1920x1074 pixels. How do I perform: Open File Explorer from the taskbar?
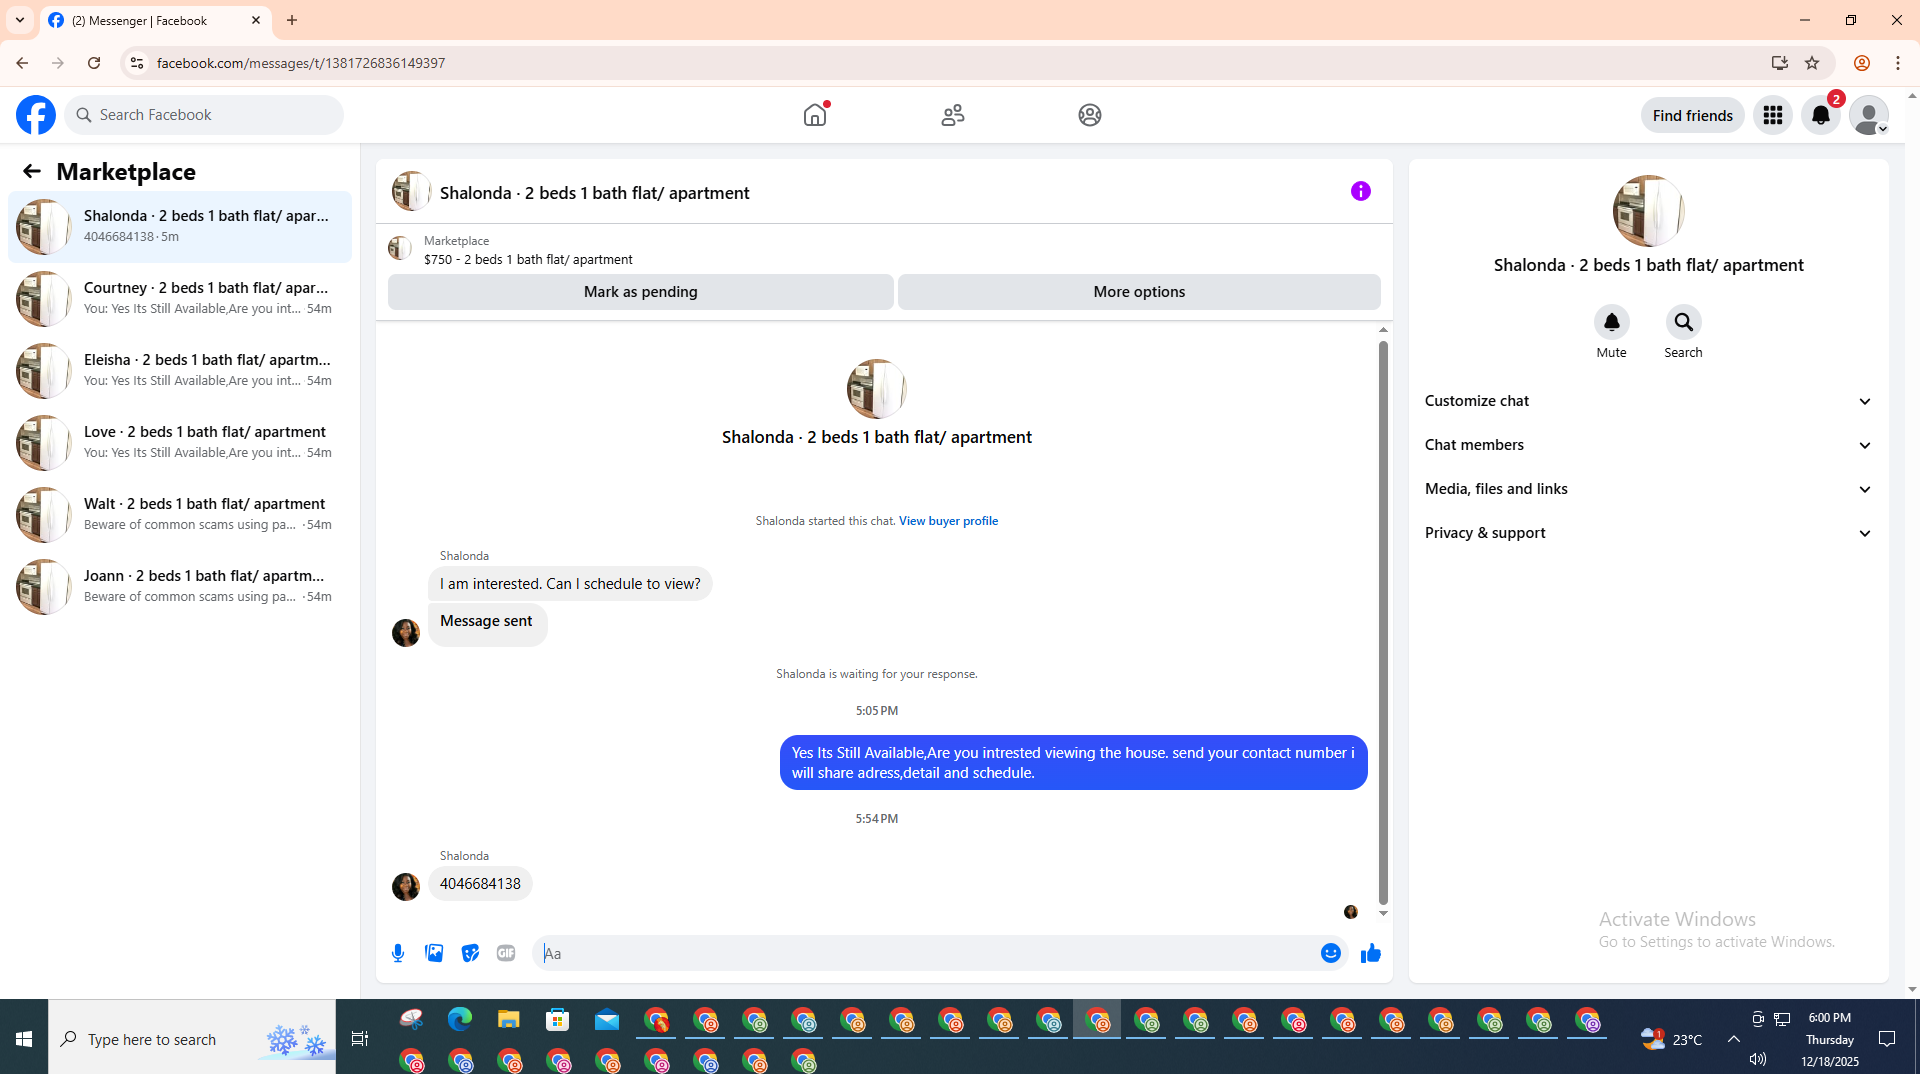click(x=509, y=1019)
